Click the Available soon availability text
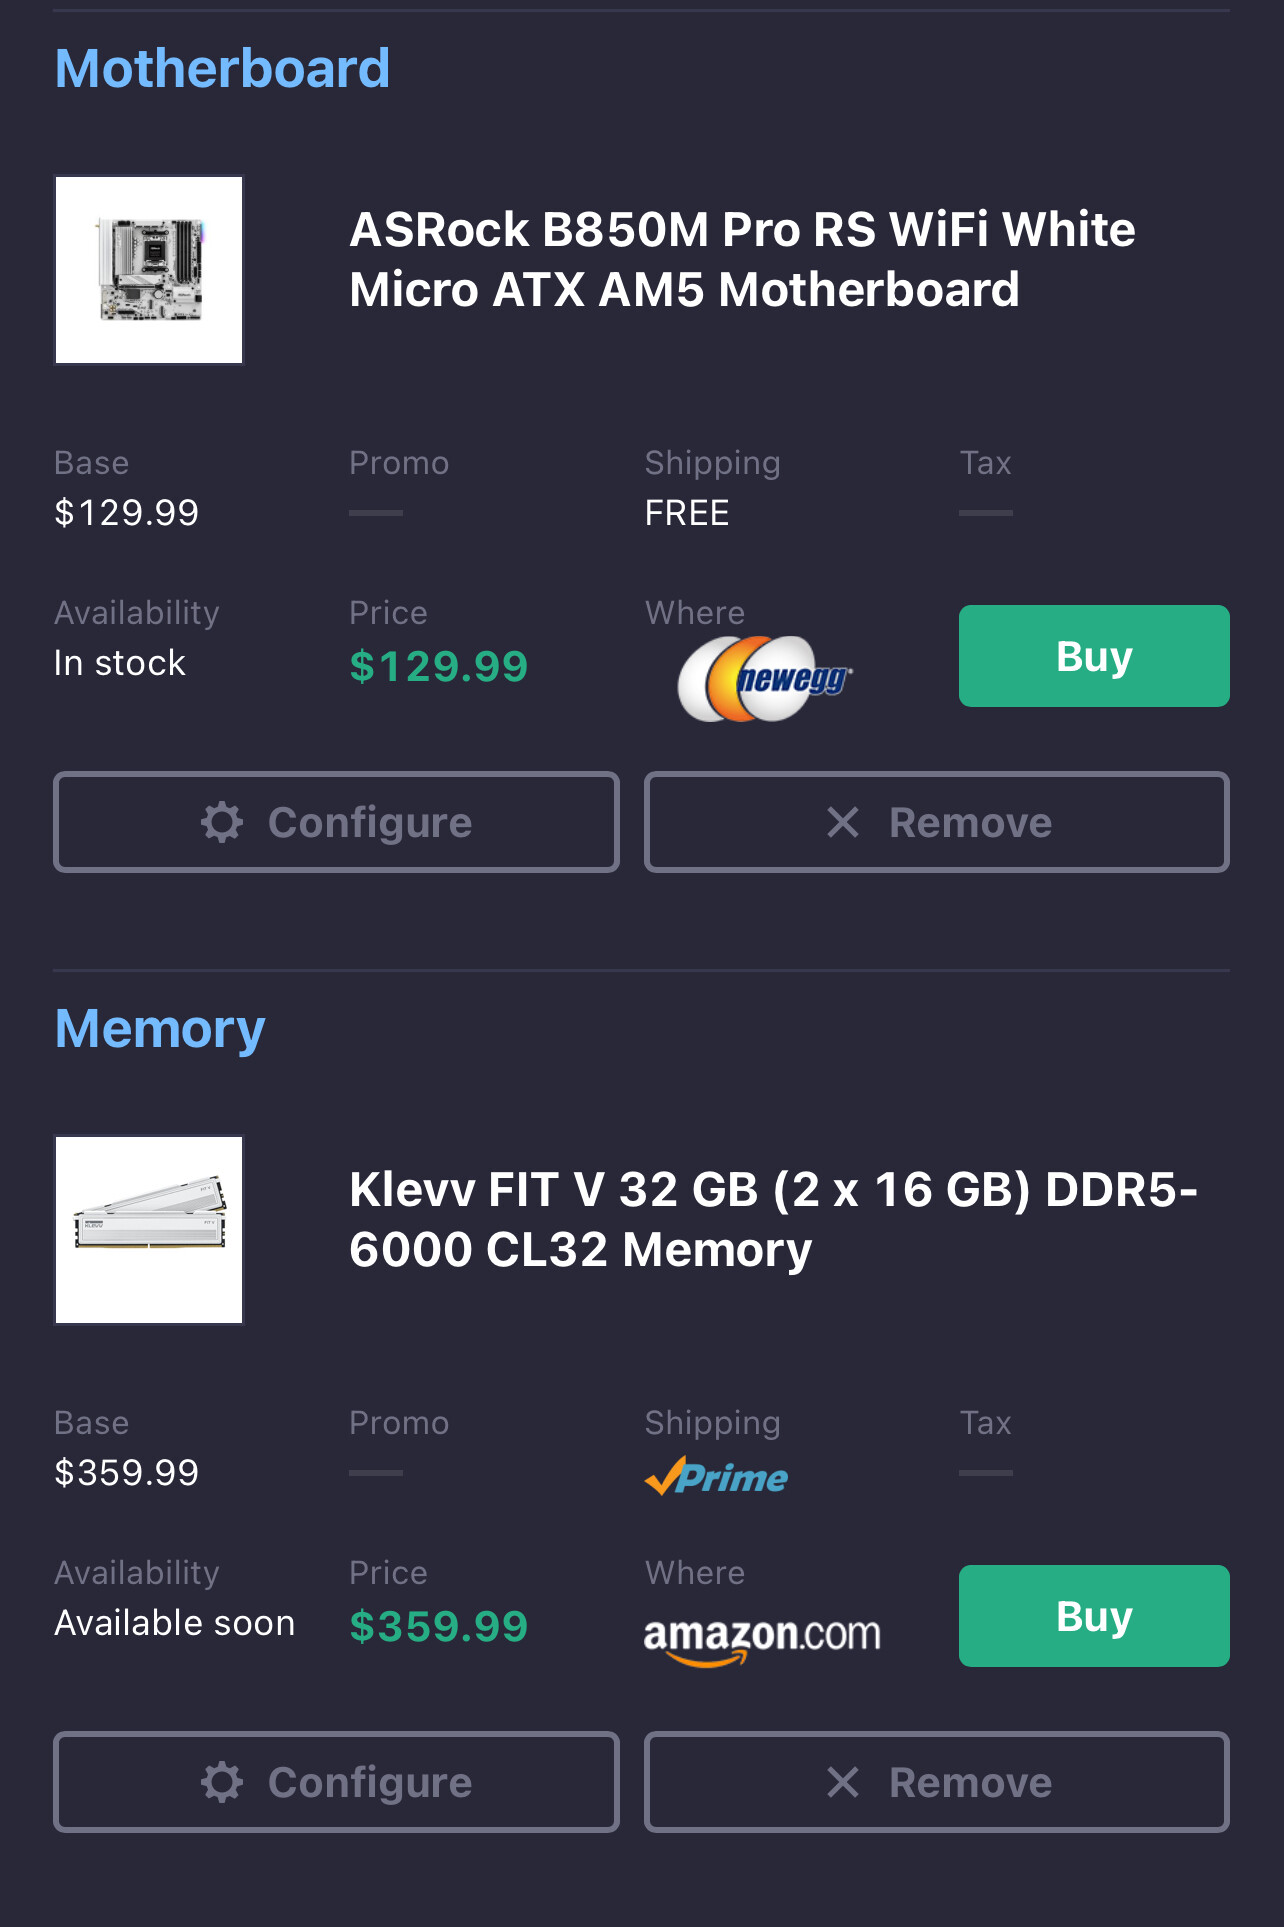This screenshot has height=1927, width=1284. (175, 1623)
